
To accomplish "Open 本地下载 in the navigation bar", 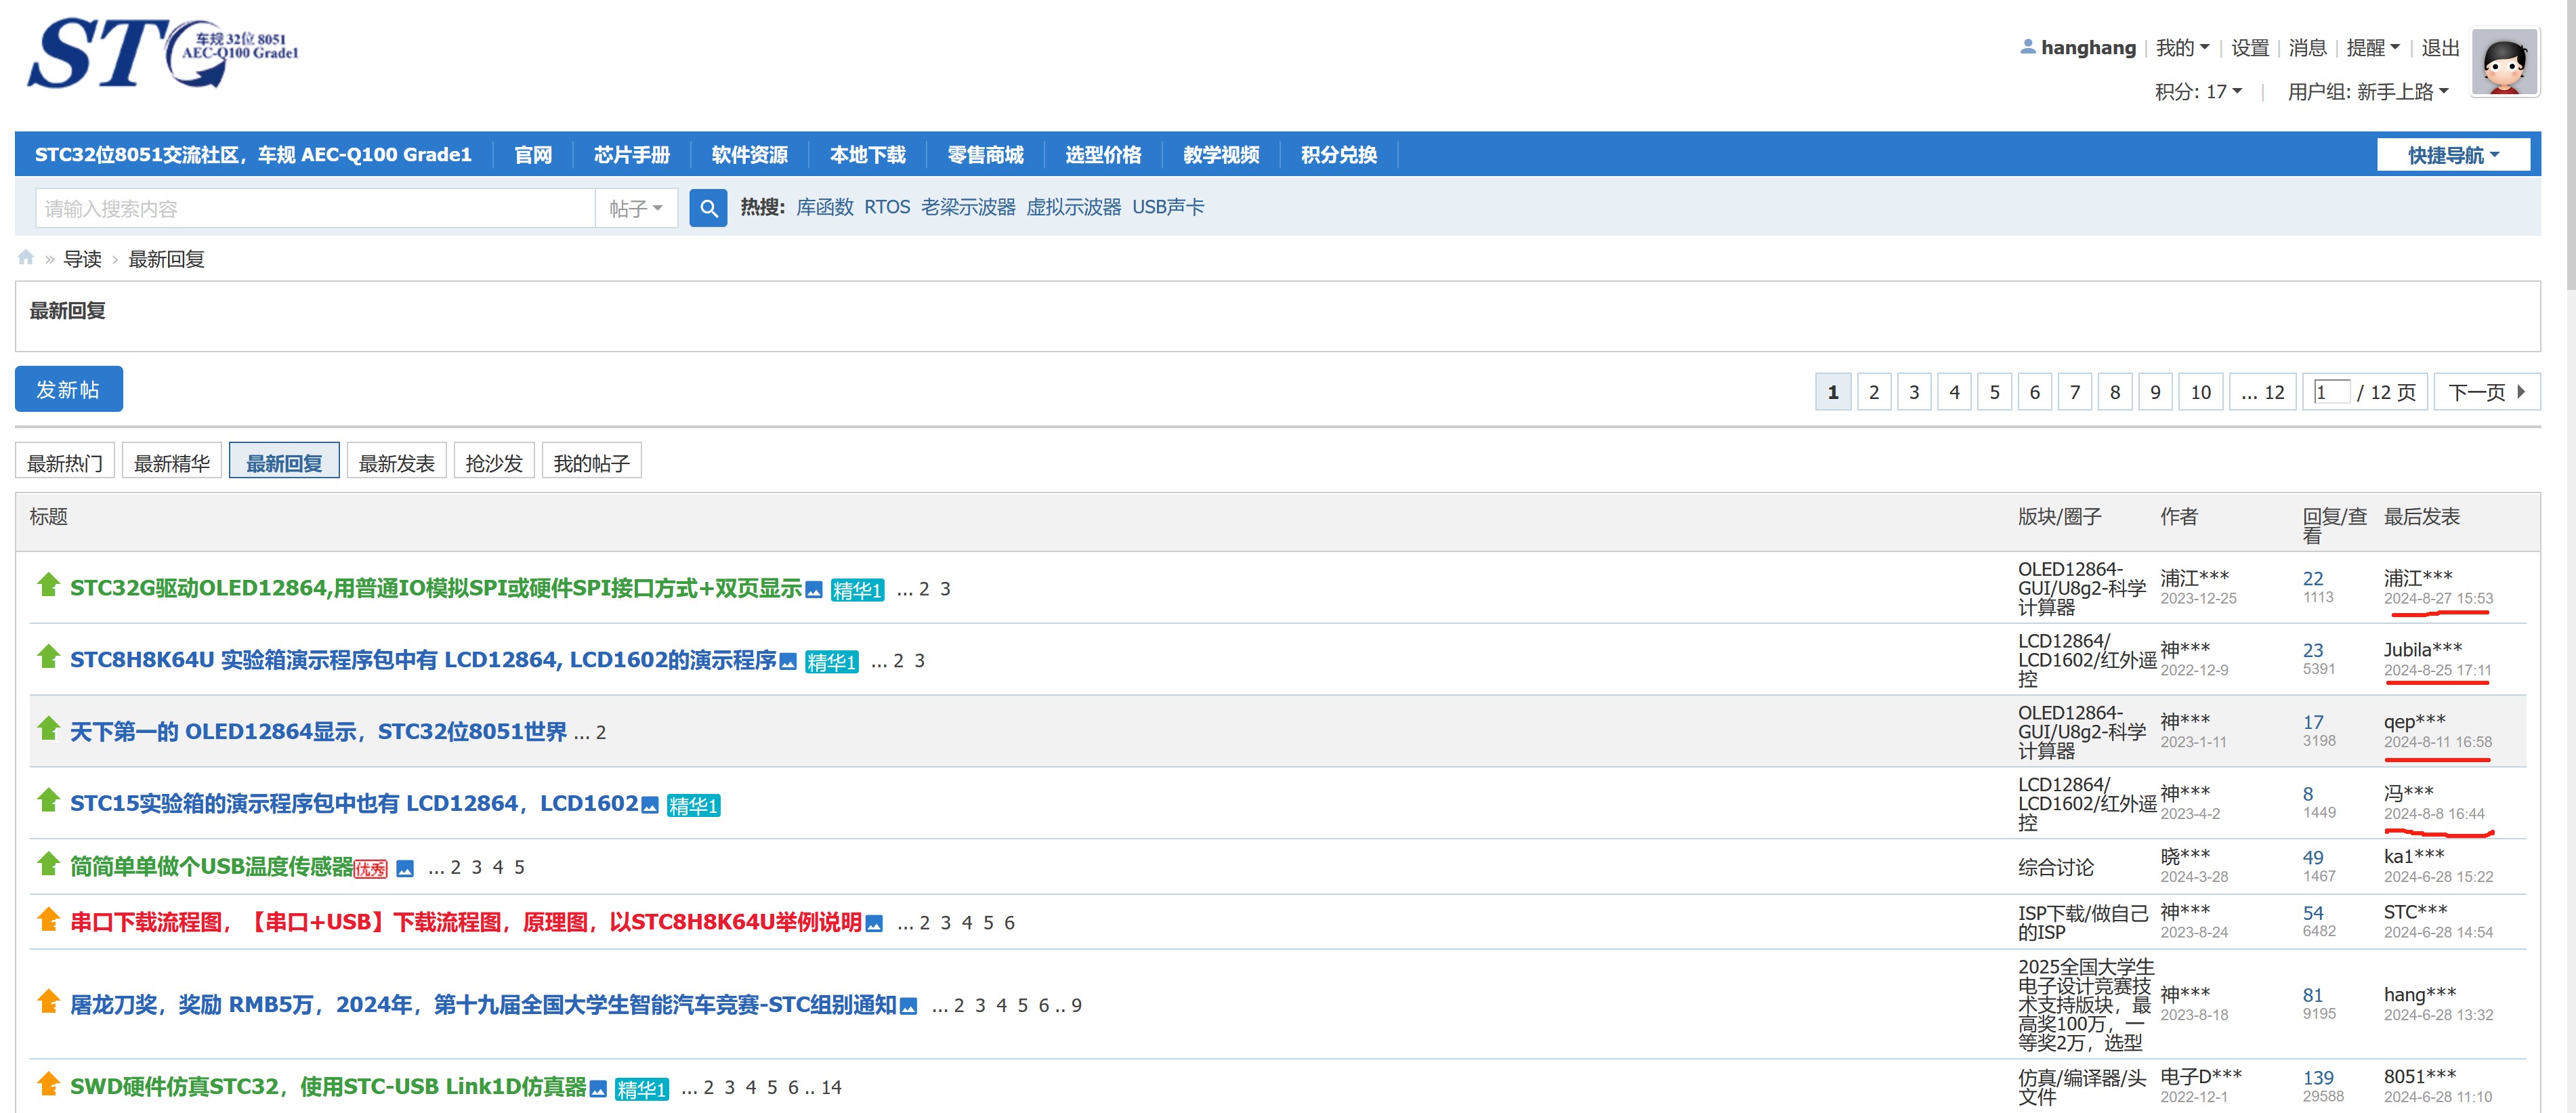I will [867, 155].
